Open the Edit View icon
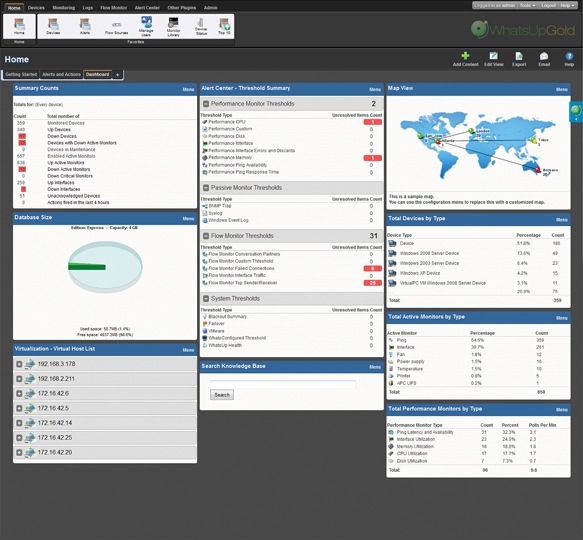The height and width of the screenshot is (540, 583). 493,56
